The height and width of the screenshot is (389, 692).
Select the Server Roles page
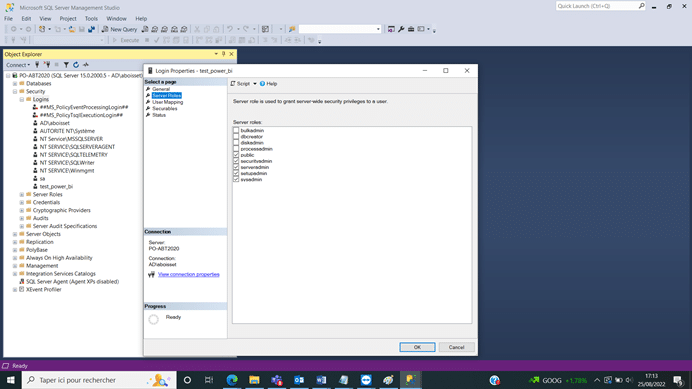(166, 95)
